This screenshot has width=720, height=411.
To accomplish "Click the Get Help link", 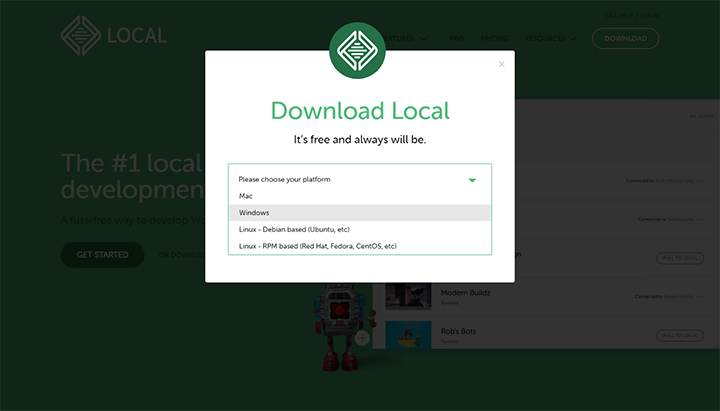I will [618, 15].
